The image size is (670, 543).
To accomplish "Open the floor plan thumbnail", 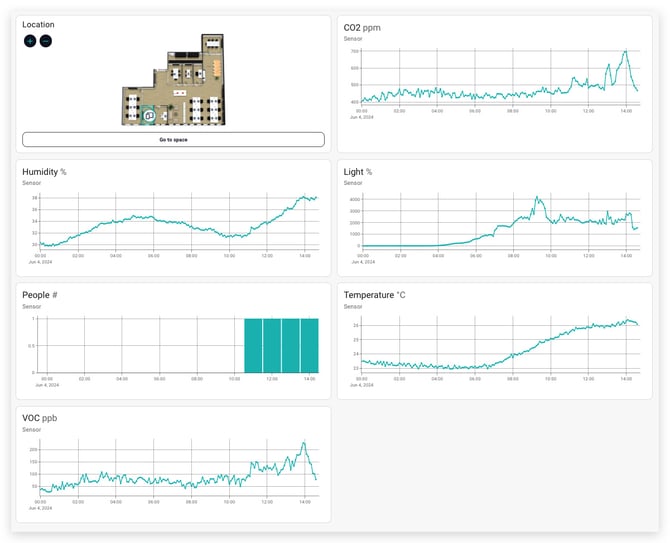I will 173,80.
